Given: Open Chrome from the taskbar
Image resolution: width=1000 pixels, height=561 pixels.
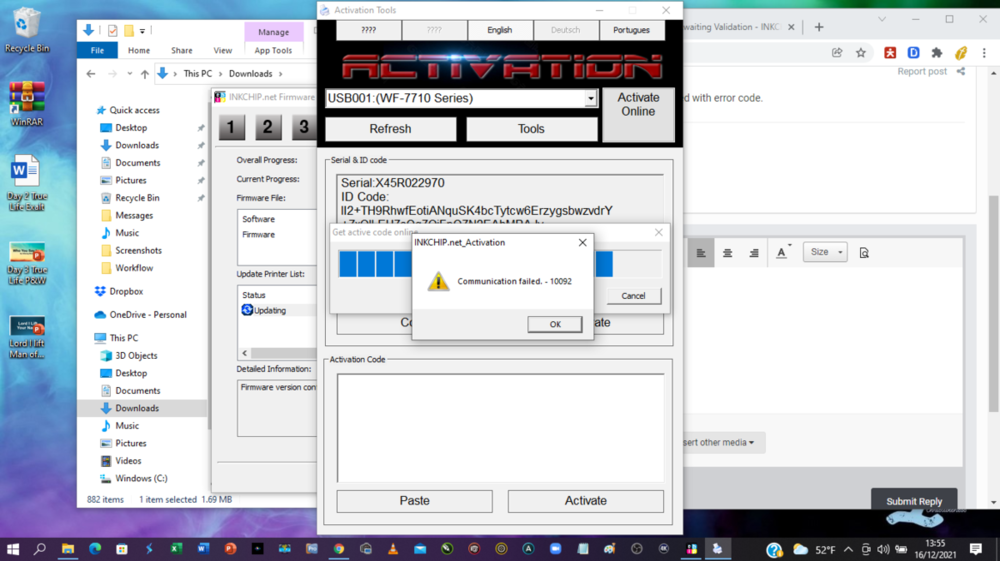Looking at the screenshot, I should (x=339, y=549).
